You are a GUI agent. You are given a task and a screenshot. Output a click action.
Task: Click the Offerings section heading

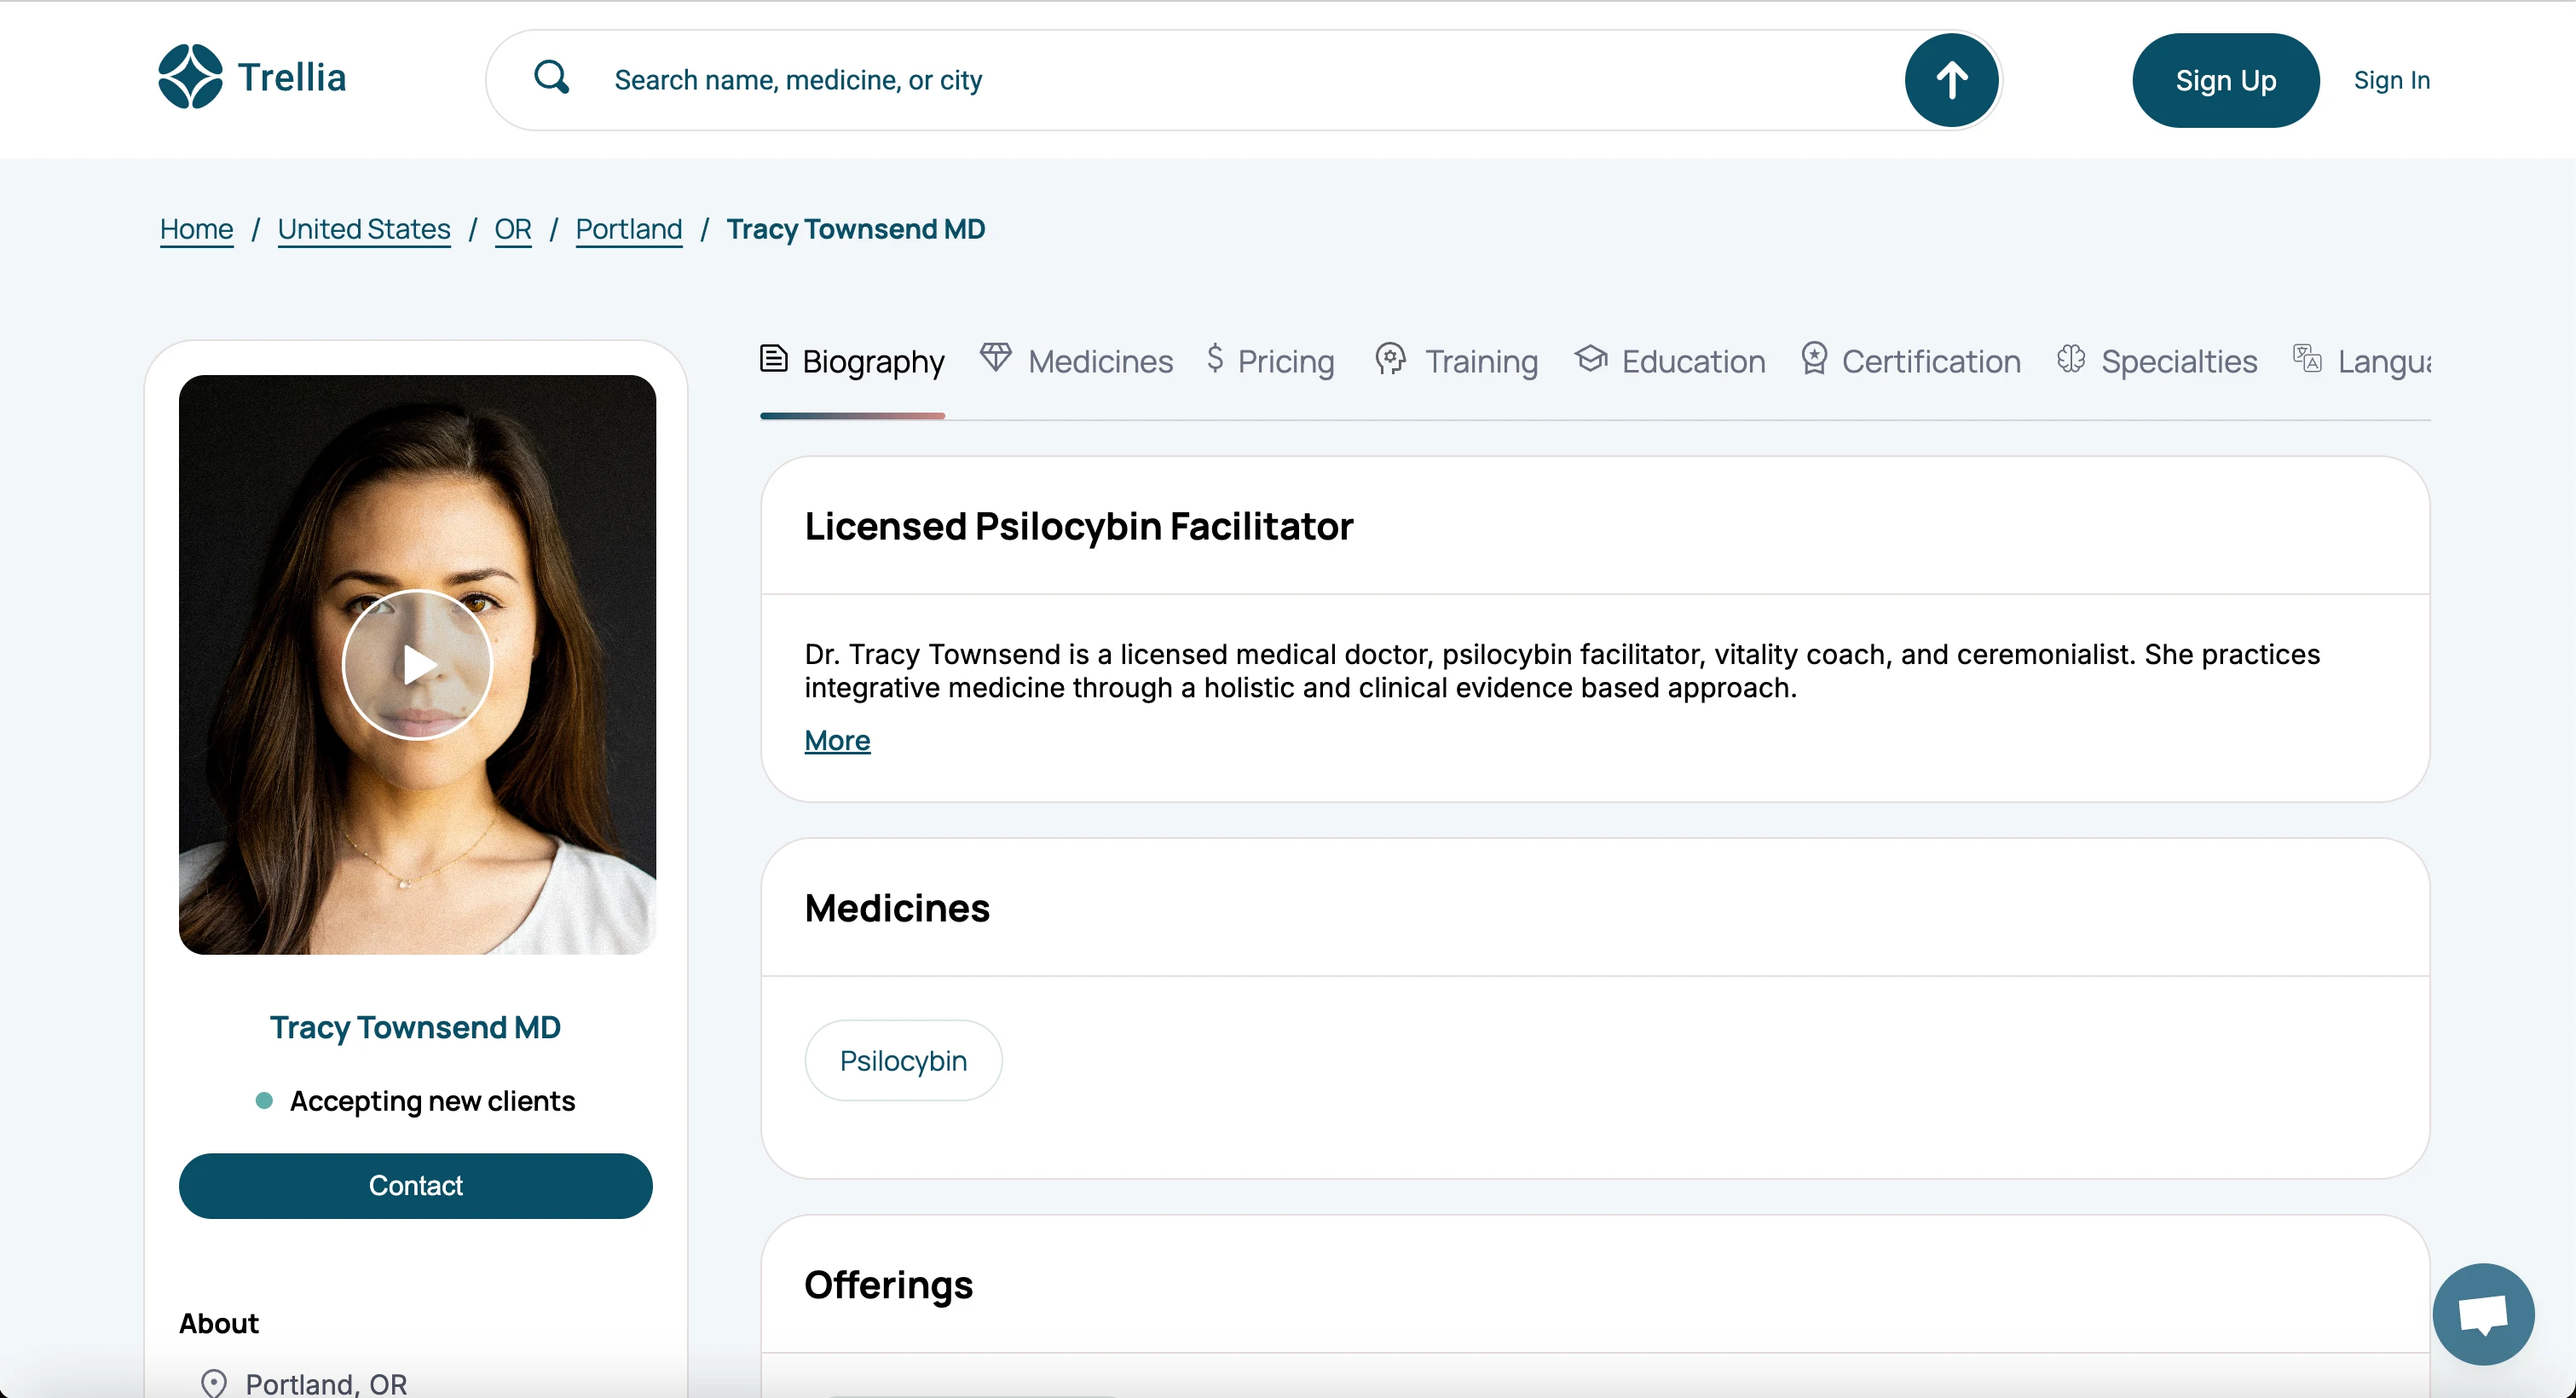889,1285
